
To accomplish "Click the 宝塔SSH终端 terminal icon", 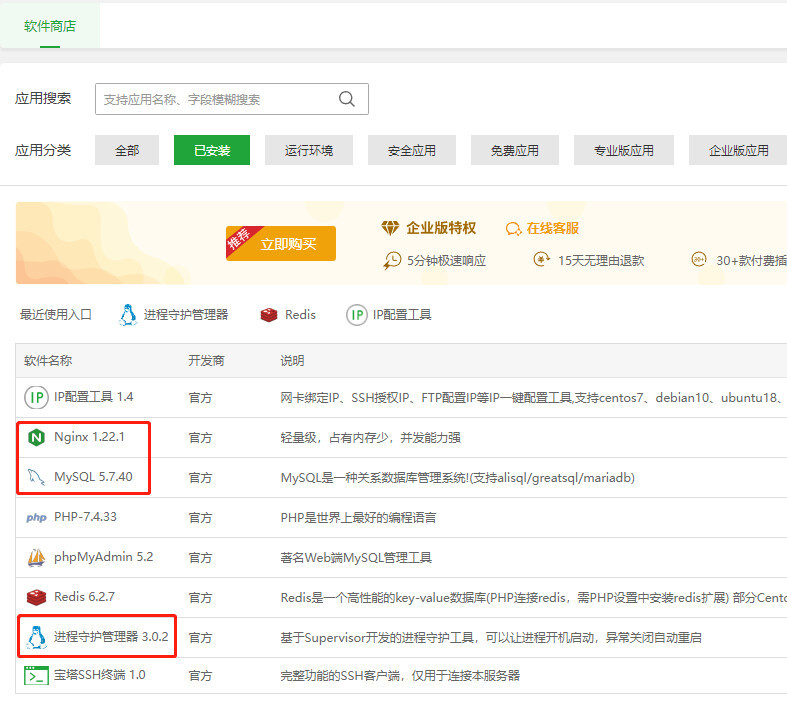I will click(x=36, y=675).
